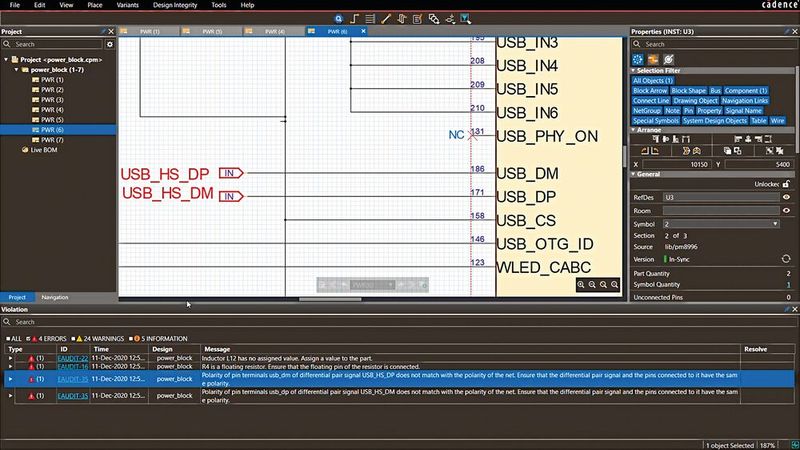The height and width of the screenshot is (450, 800).
Task: Click the zoom in magnifier on canvas
Action: point(581,285)
